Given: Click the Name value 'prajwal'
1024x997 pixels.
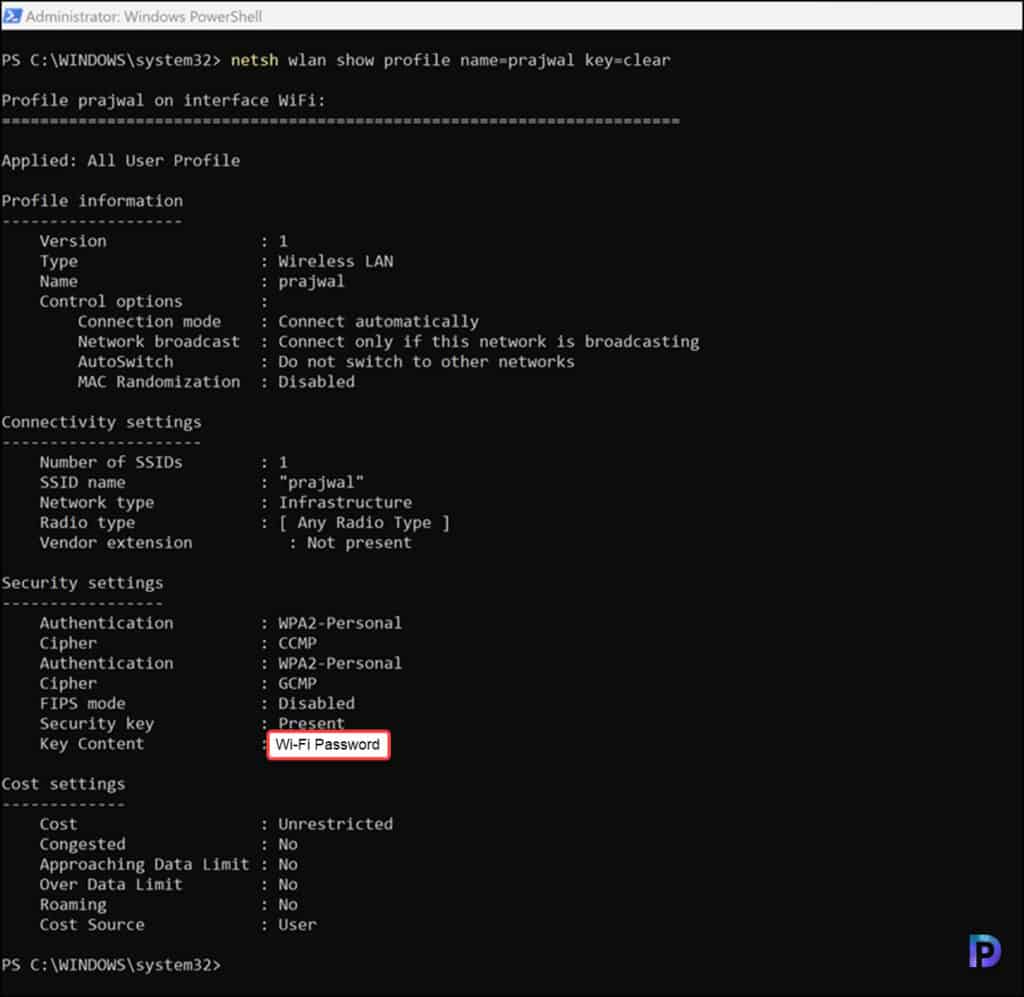Looking at the screenshot, I should (311, 281).
